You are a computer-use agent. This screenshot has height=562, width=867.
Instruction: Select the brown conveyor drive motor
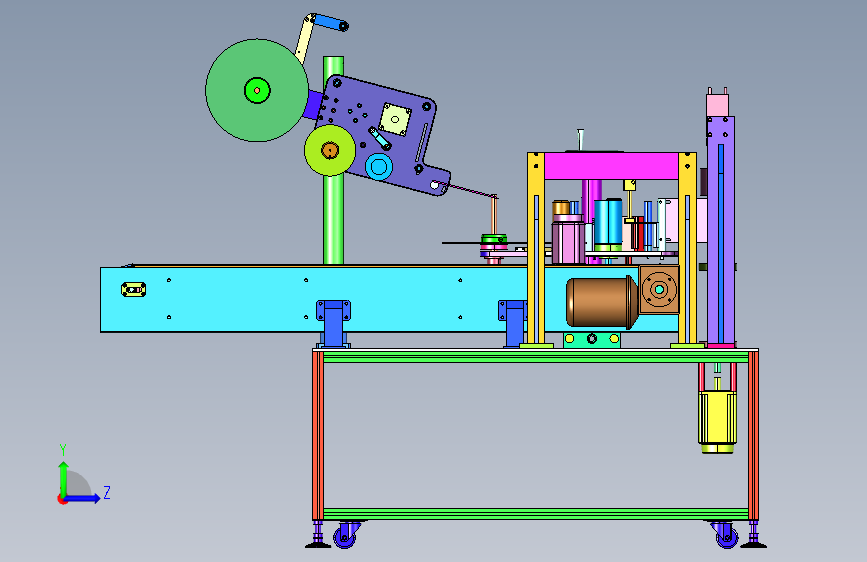click(602, 301)
